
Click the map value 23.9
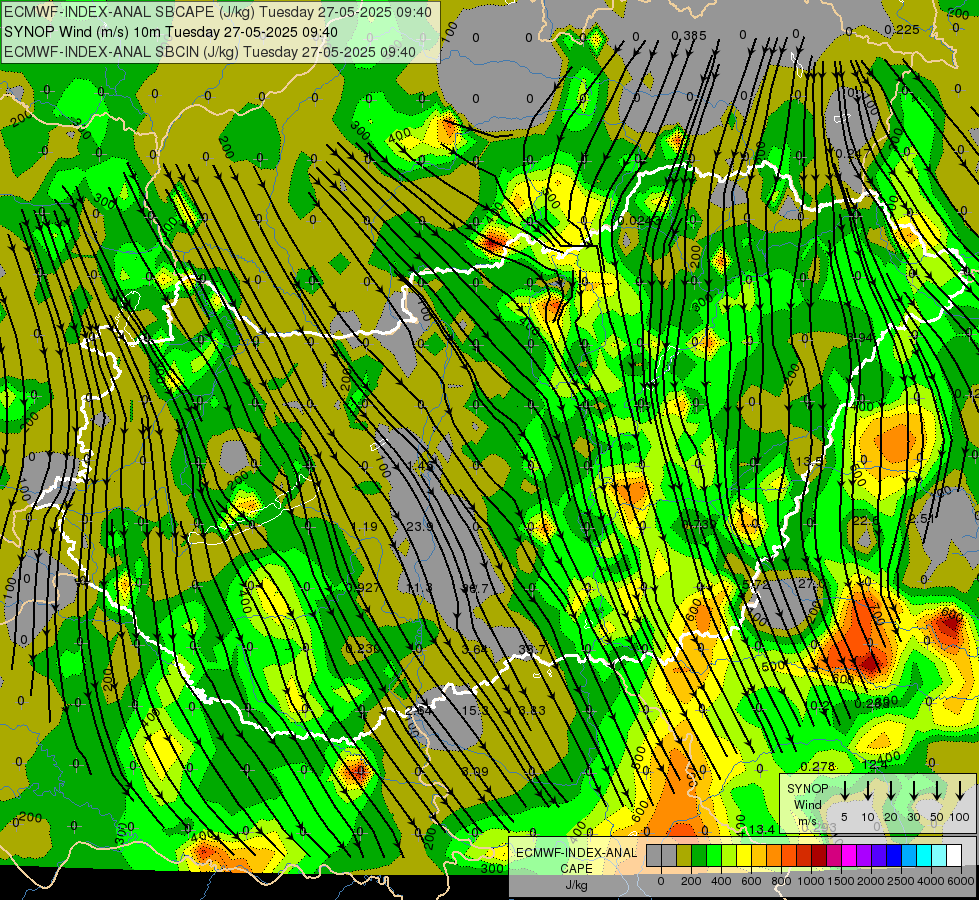pyautogui.click(x=419, y=527)
